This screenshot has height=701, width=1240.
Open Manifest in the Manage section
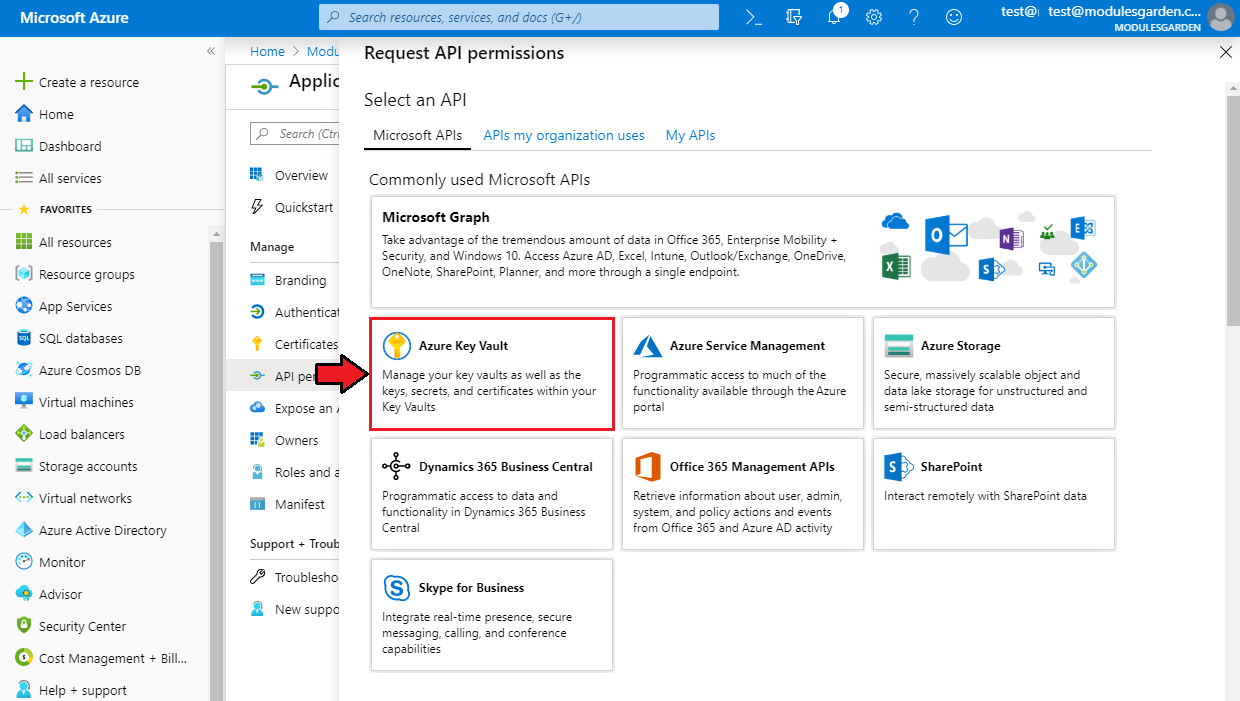pos(300,504)
